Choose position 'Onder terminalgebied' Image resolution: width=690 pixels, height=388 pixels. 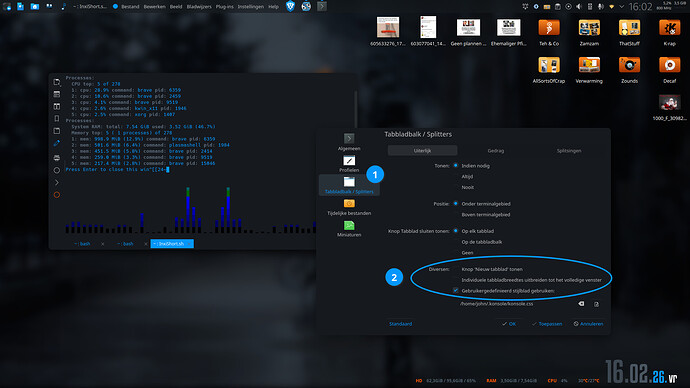(482, 204)
